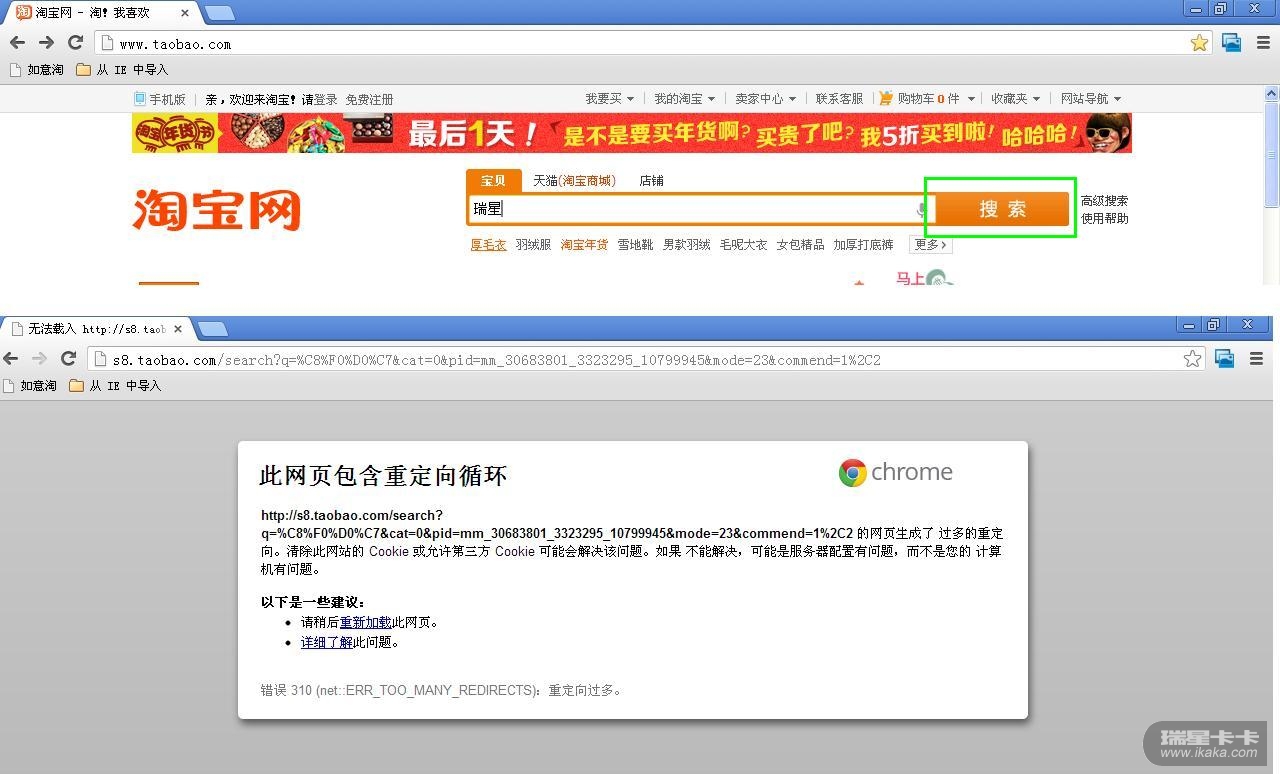Click the 最后1天 年货 promotional banner
Viewport: 1280px width, 774px height.
[x=632, y=133]
